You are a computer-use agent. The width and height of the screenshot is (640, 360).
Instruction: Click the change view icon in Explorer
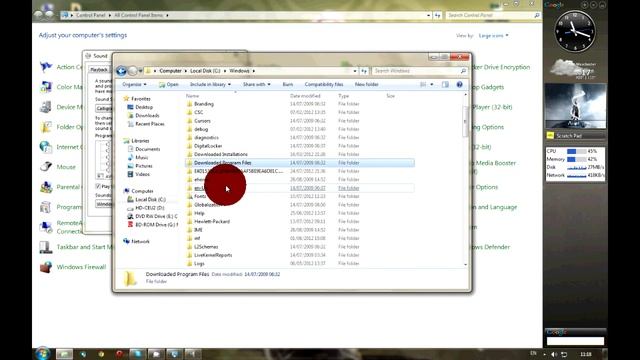[x=423, y=84]
